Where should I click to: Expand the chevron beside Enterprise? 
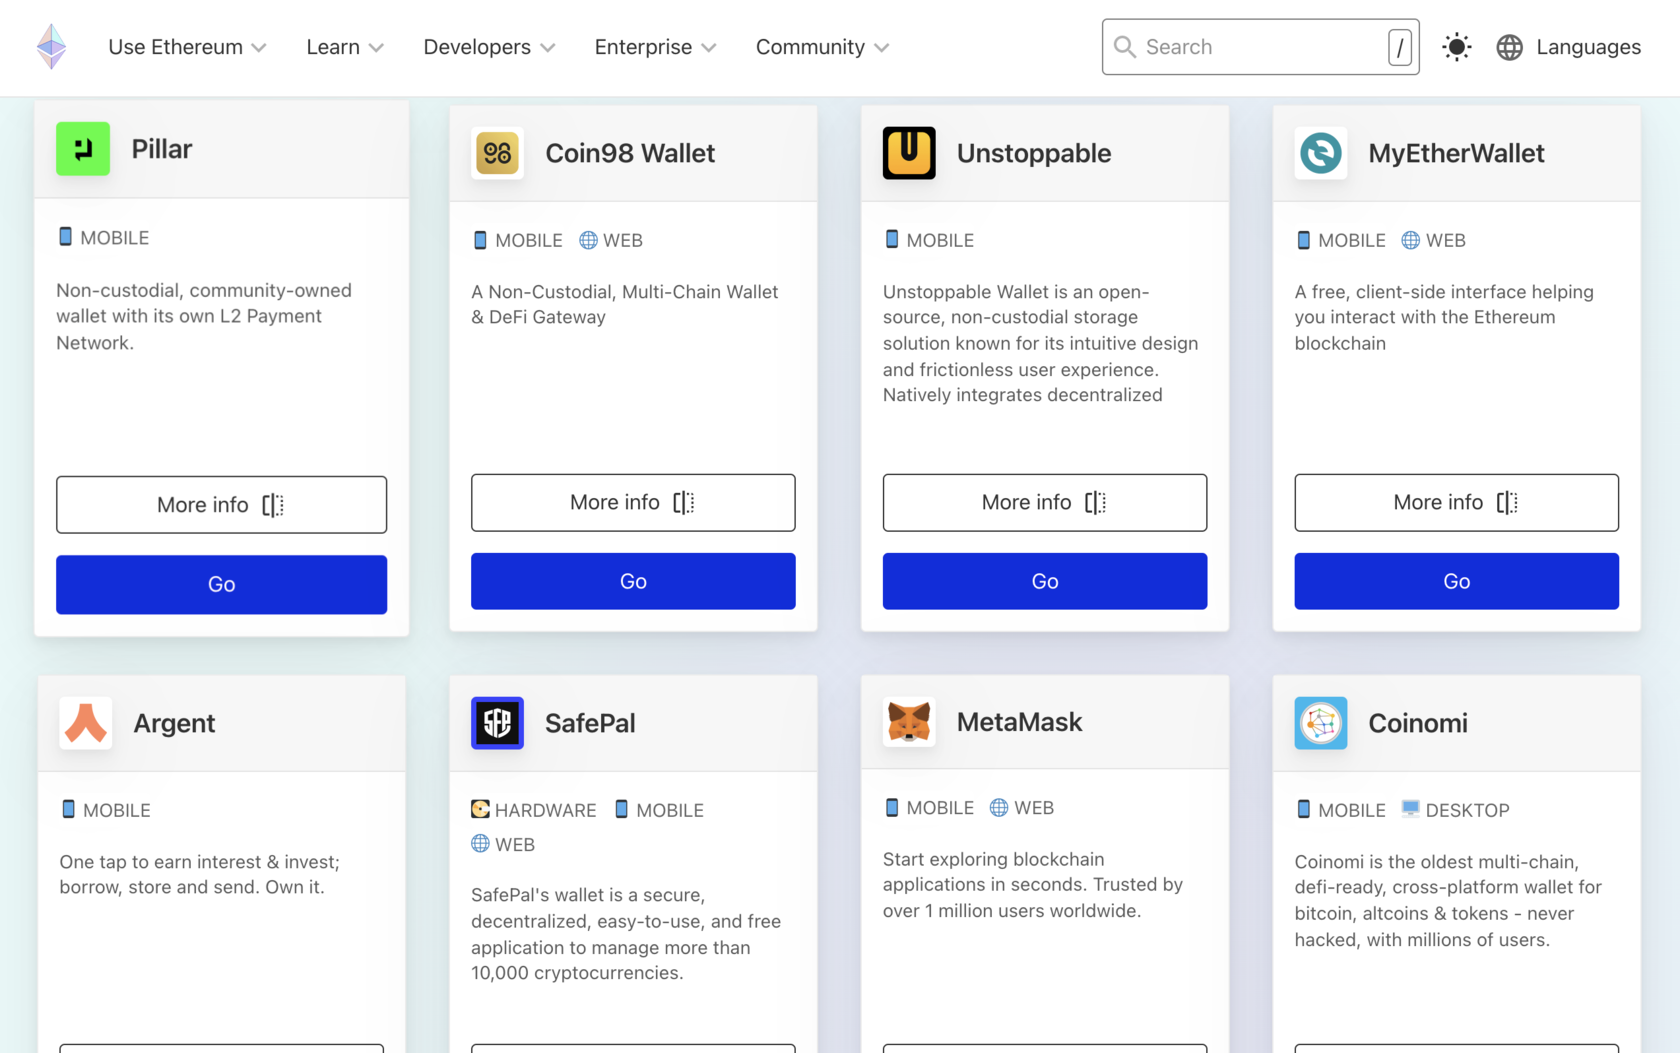[x=708, y=48]
